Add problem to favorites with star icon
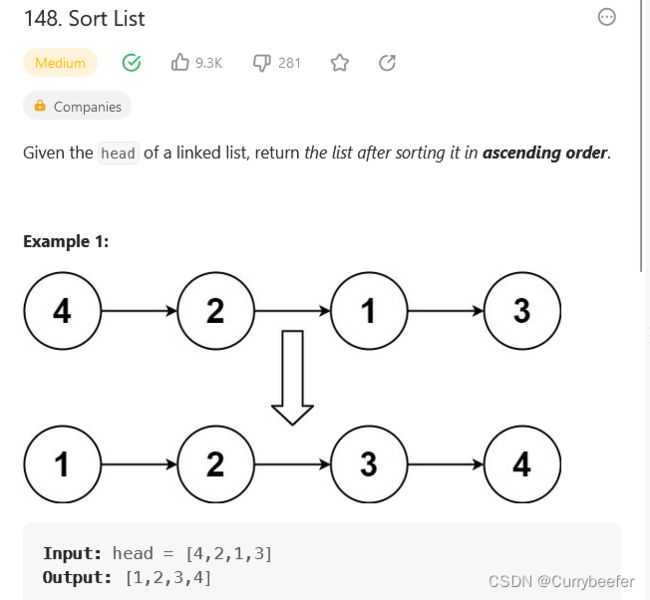Image resolution: width=650 pixels, height=600 pixels. pyautogui.click(x=340, y=63)
